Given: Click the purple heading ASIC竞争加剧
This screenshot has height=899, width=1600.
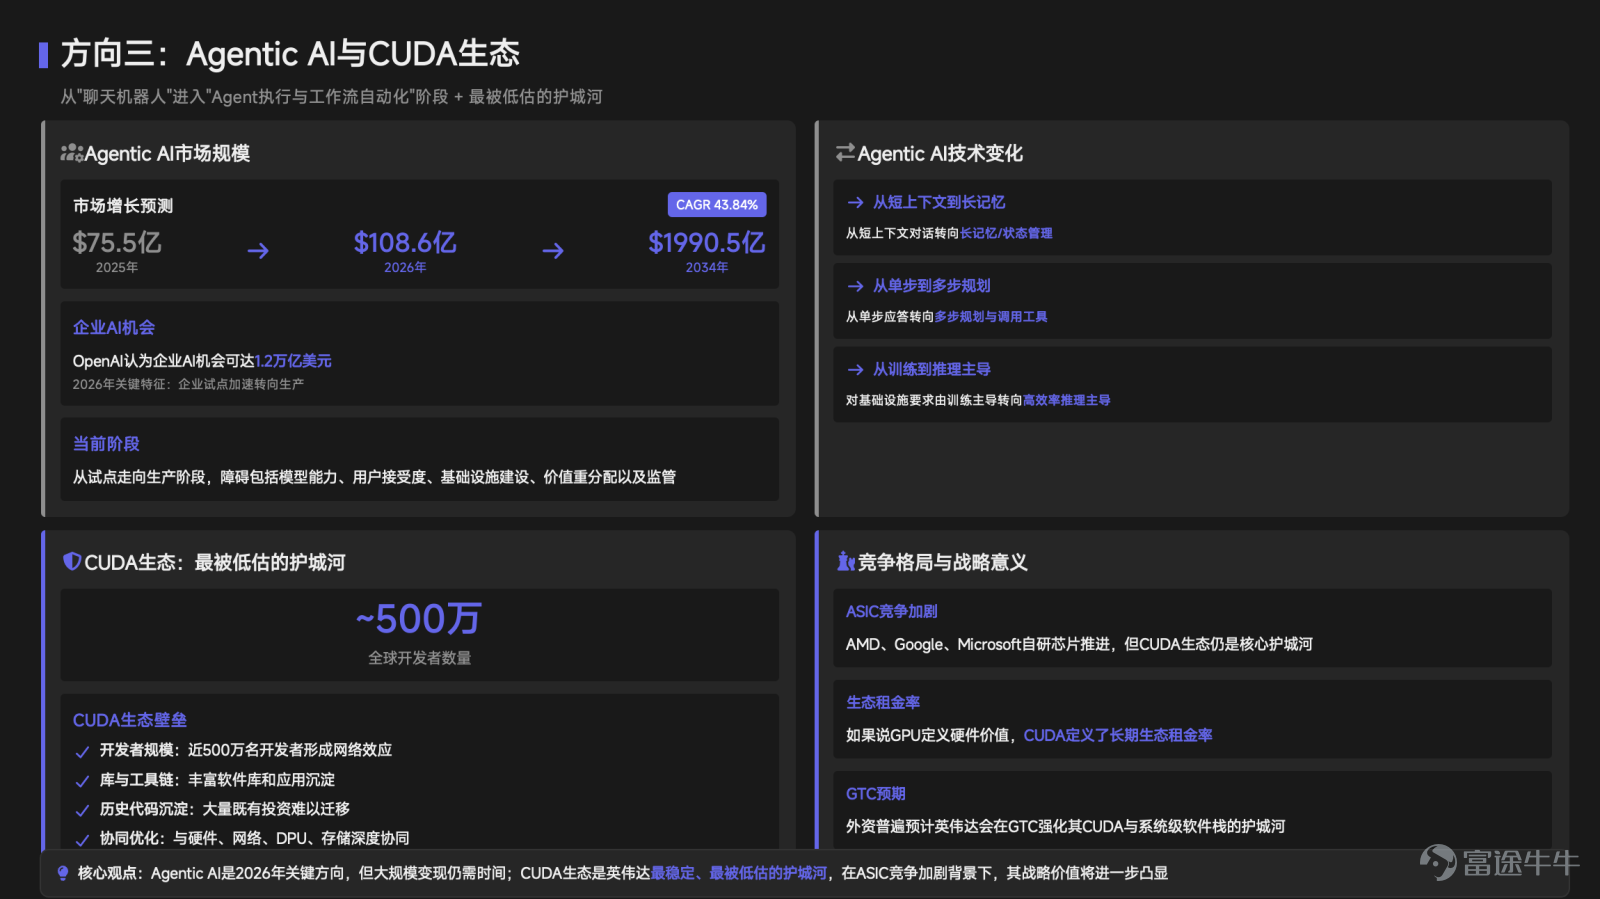Looking at the screenshot, I should 892,611.
